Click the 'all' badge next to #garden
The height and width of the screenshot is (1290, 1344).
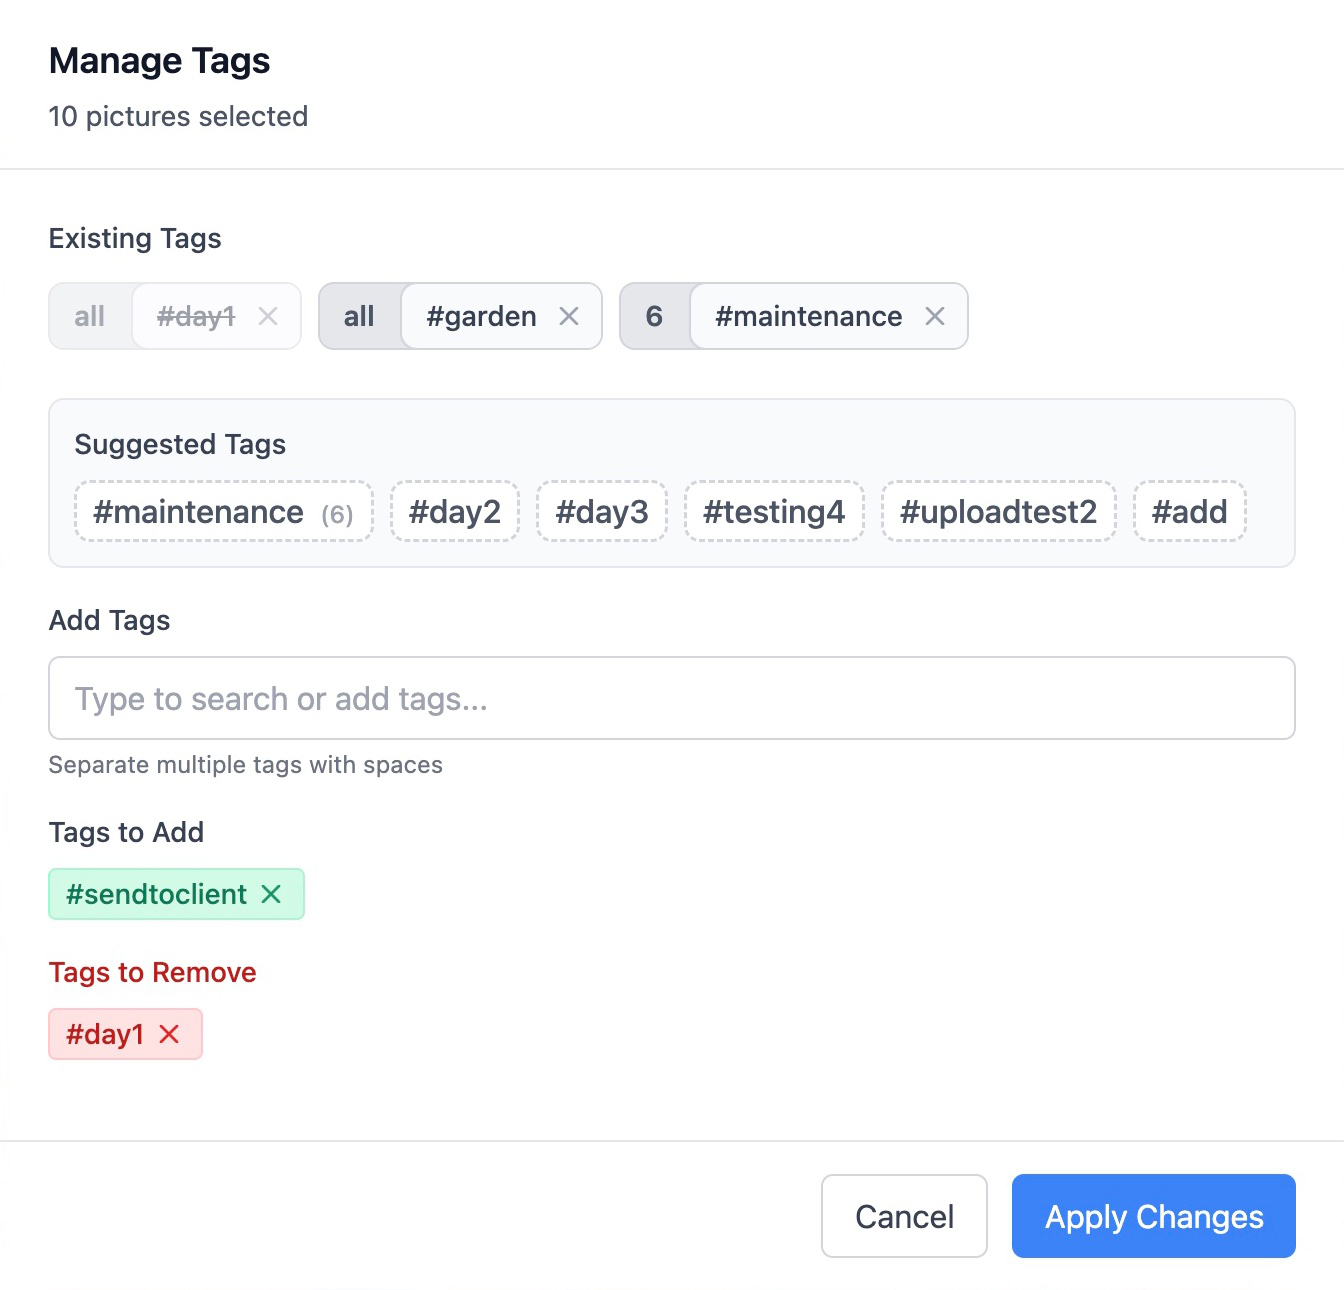(x=359, y=316)
